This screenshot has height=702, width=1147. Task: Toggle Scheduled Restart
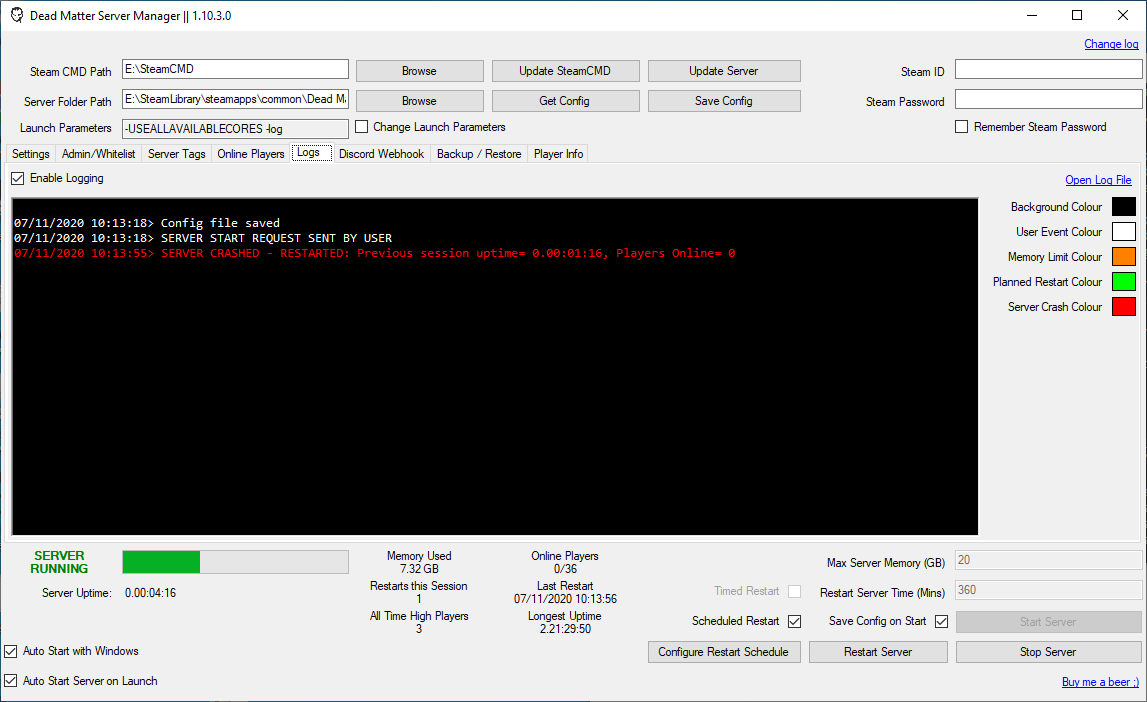[794, 621]
